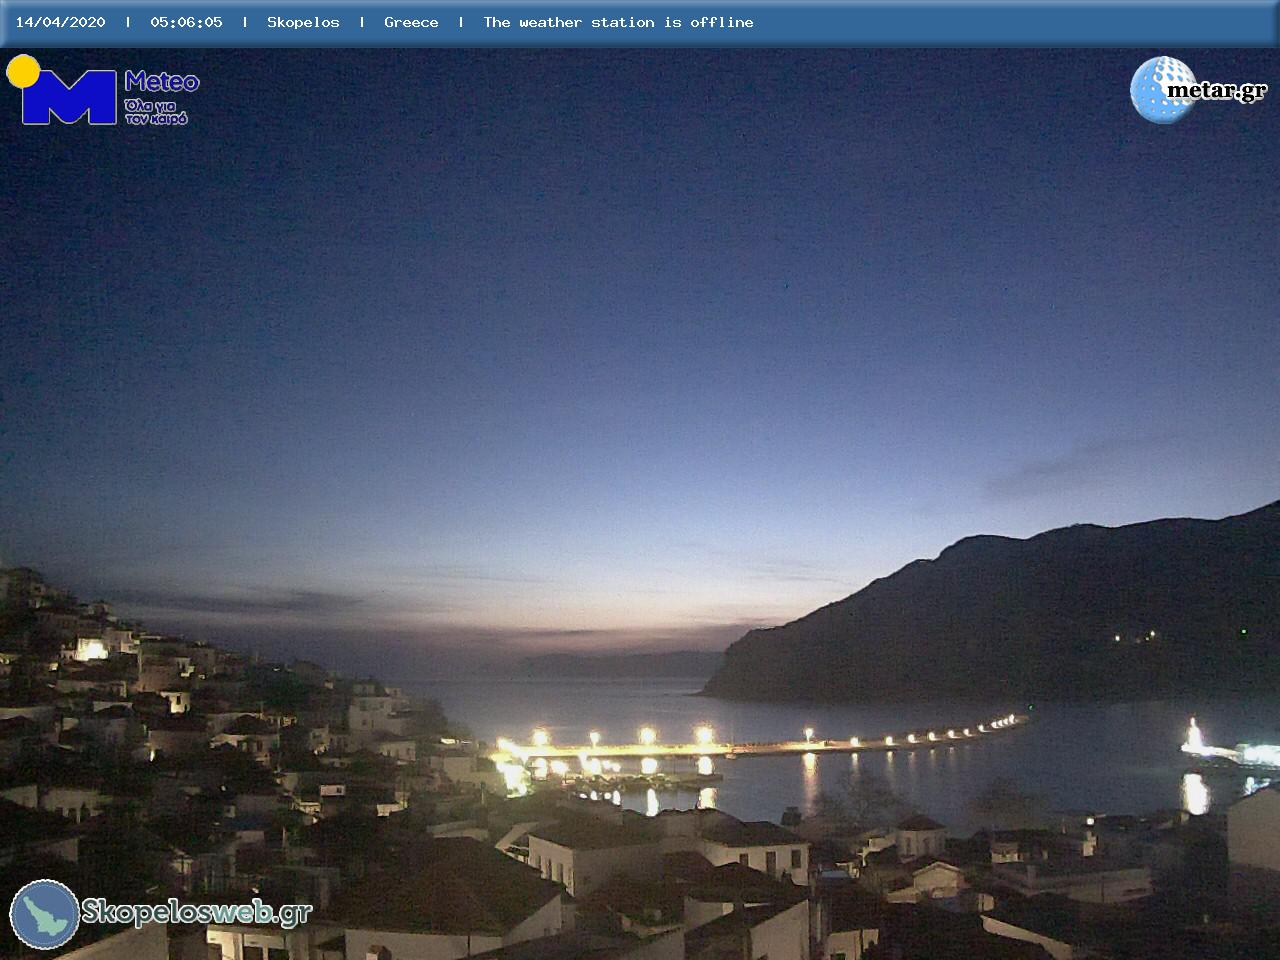Click 'The weather station is offline' message
The width and height of the screenshot is (1280, 960).
click(618, 22)
